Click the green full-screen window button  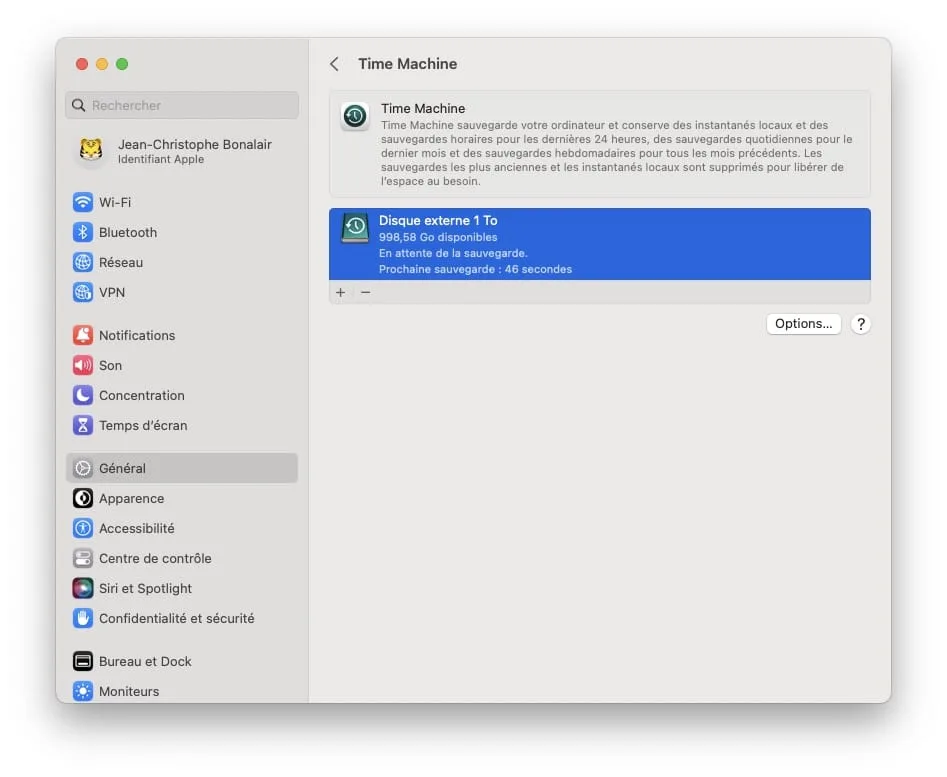tap(122, 64)
